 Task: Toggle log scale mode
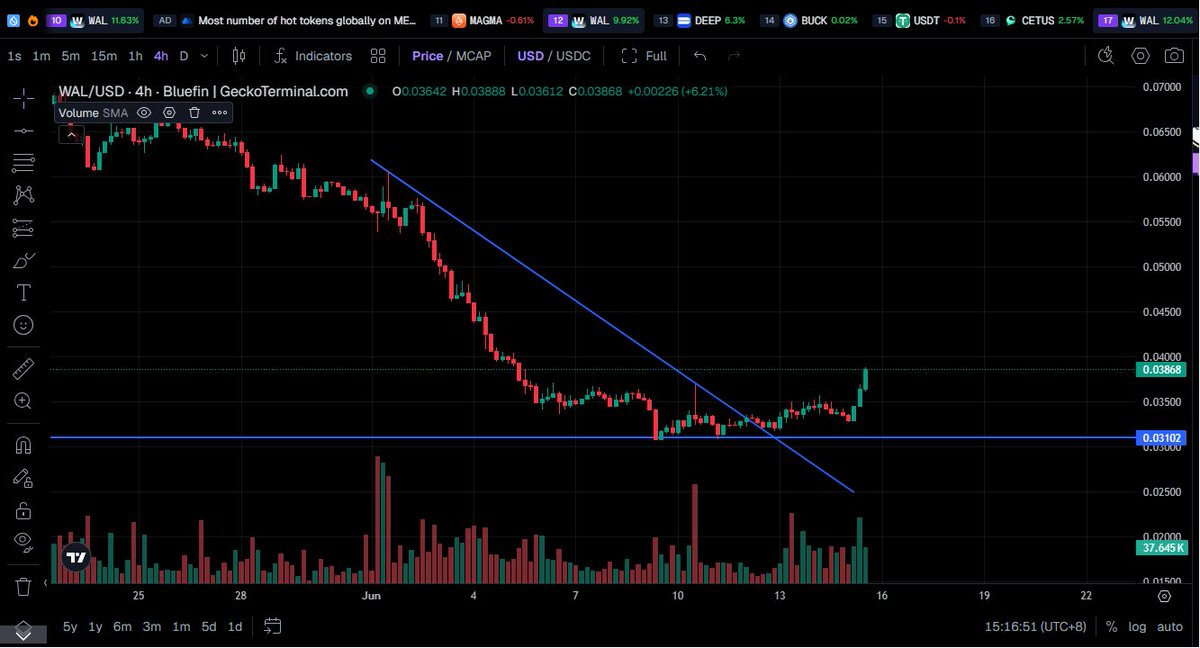pyautogui.click(x=1138, y=627)
